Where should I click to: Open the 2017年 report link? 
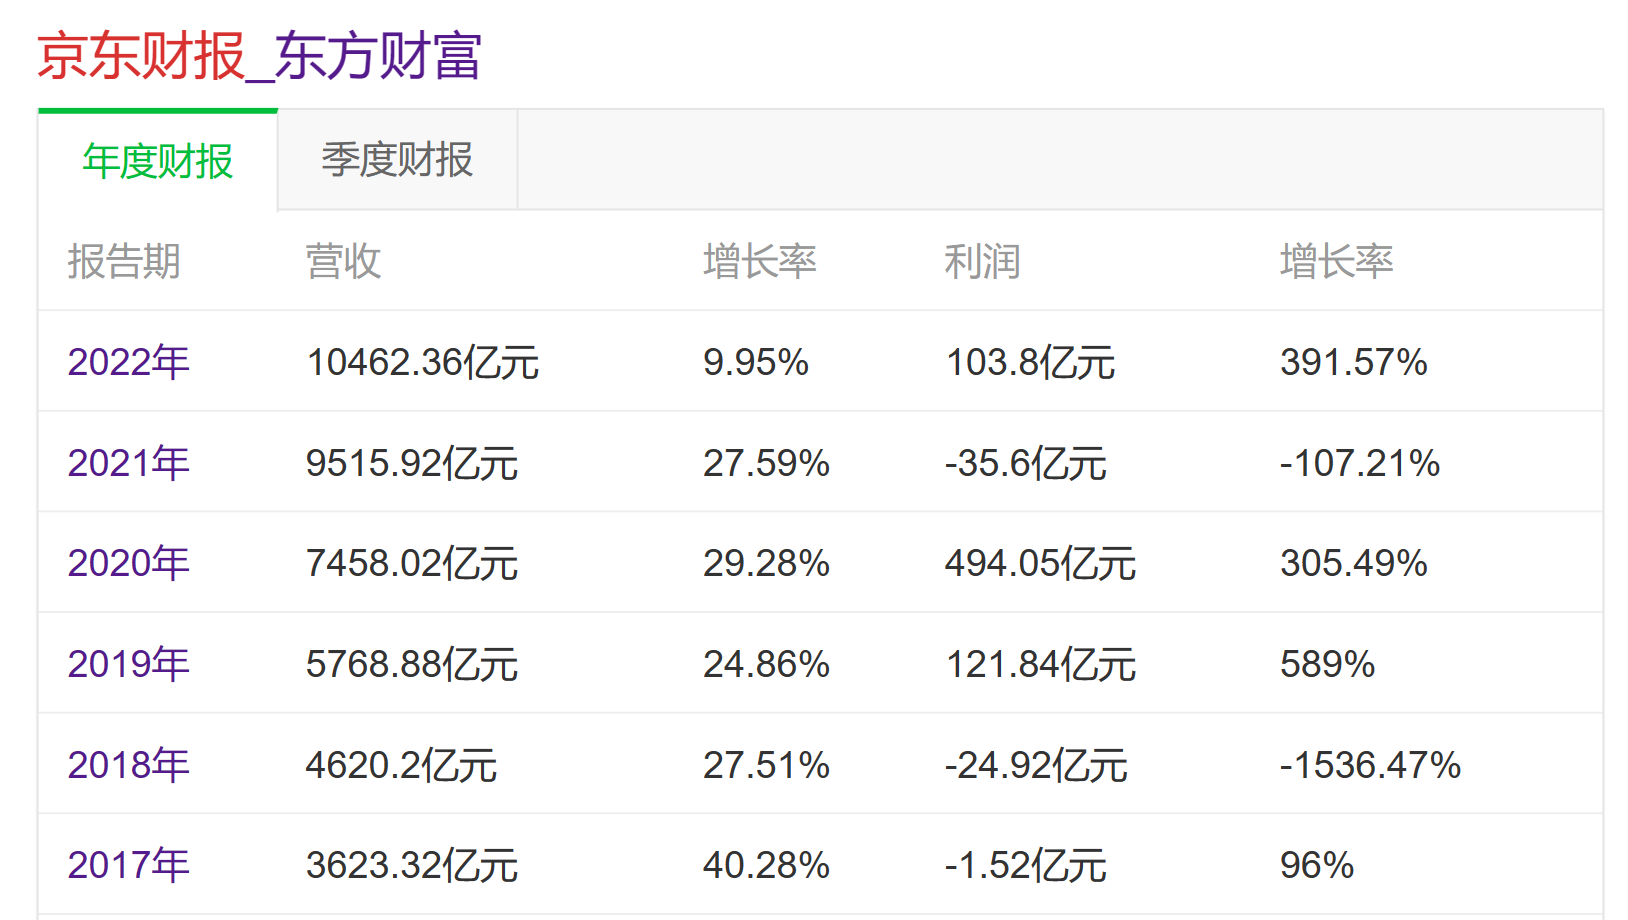pos(128,865)
